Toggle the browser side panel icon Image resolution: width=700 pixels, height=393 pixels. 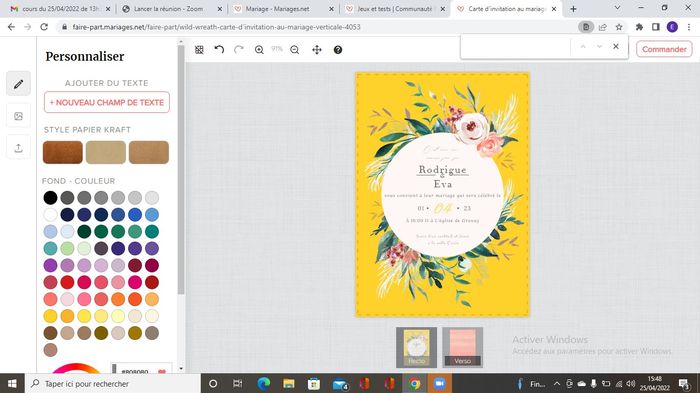pos(656,27)
